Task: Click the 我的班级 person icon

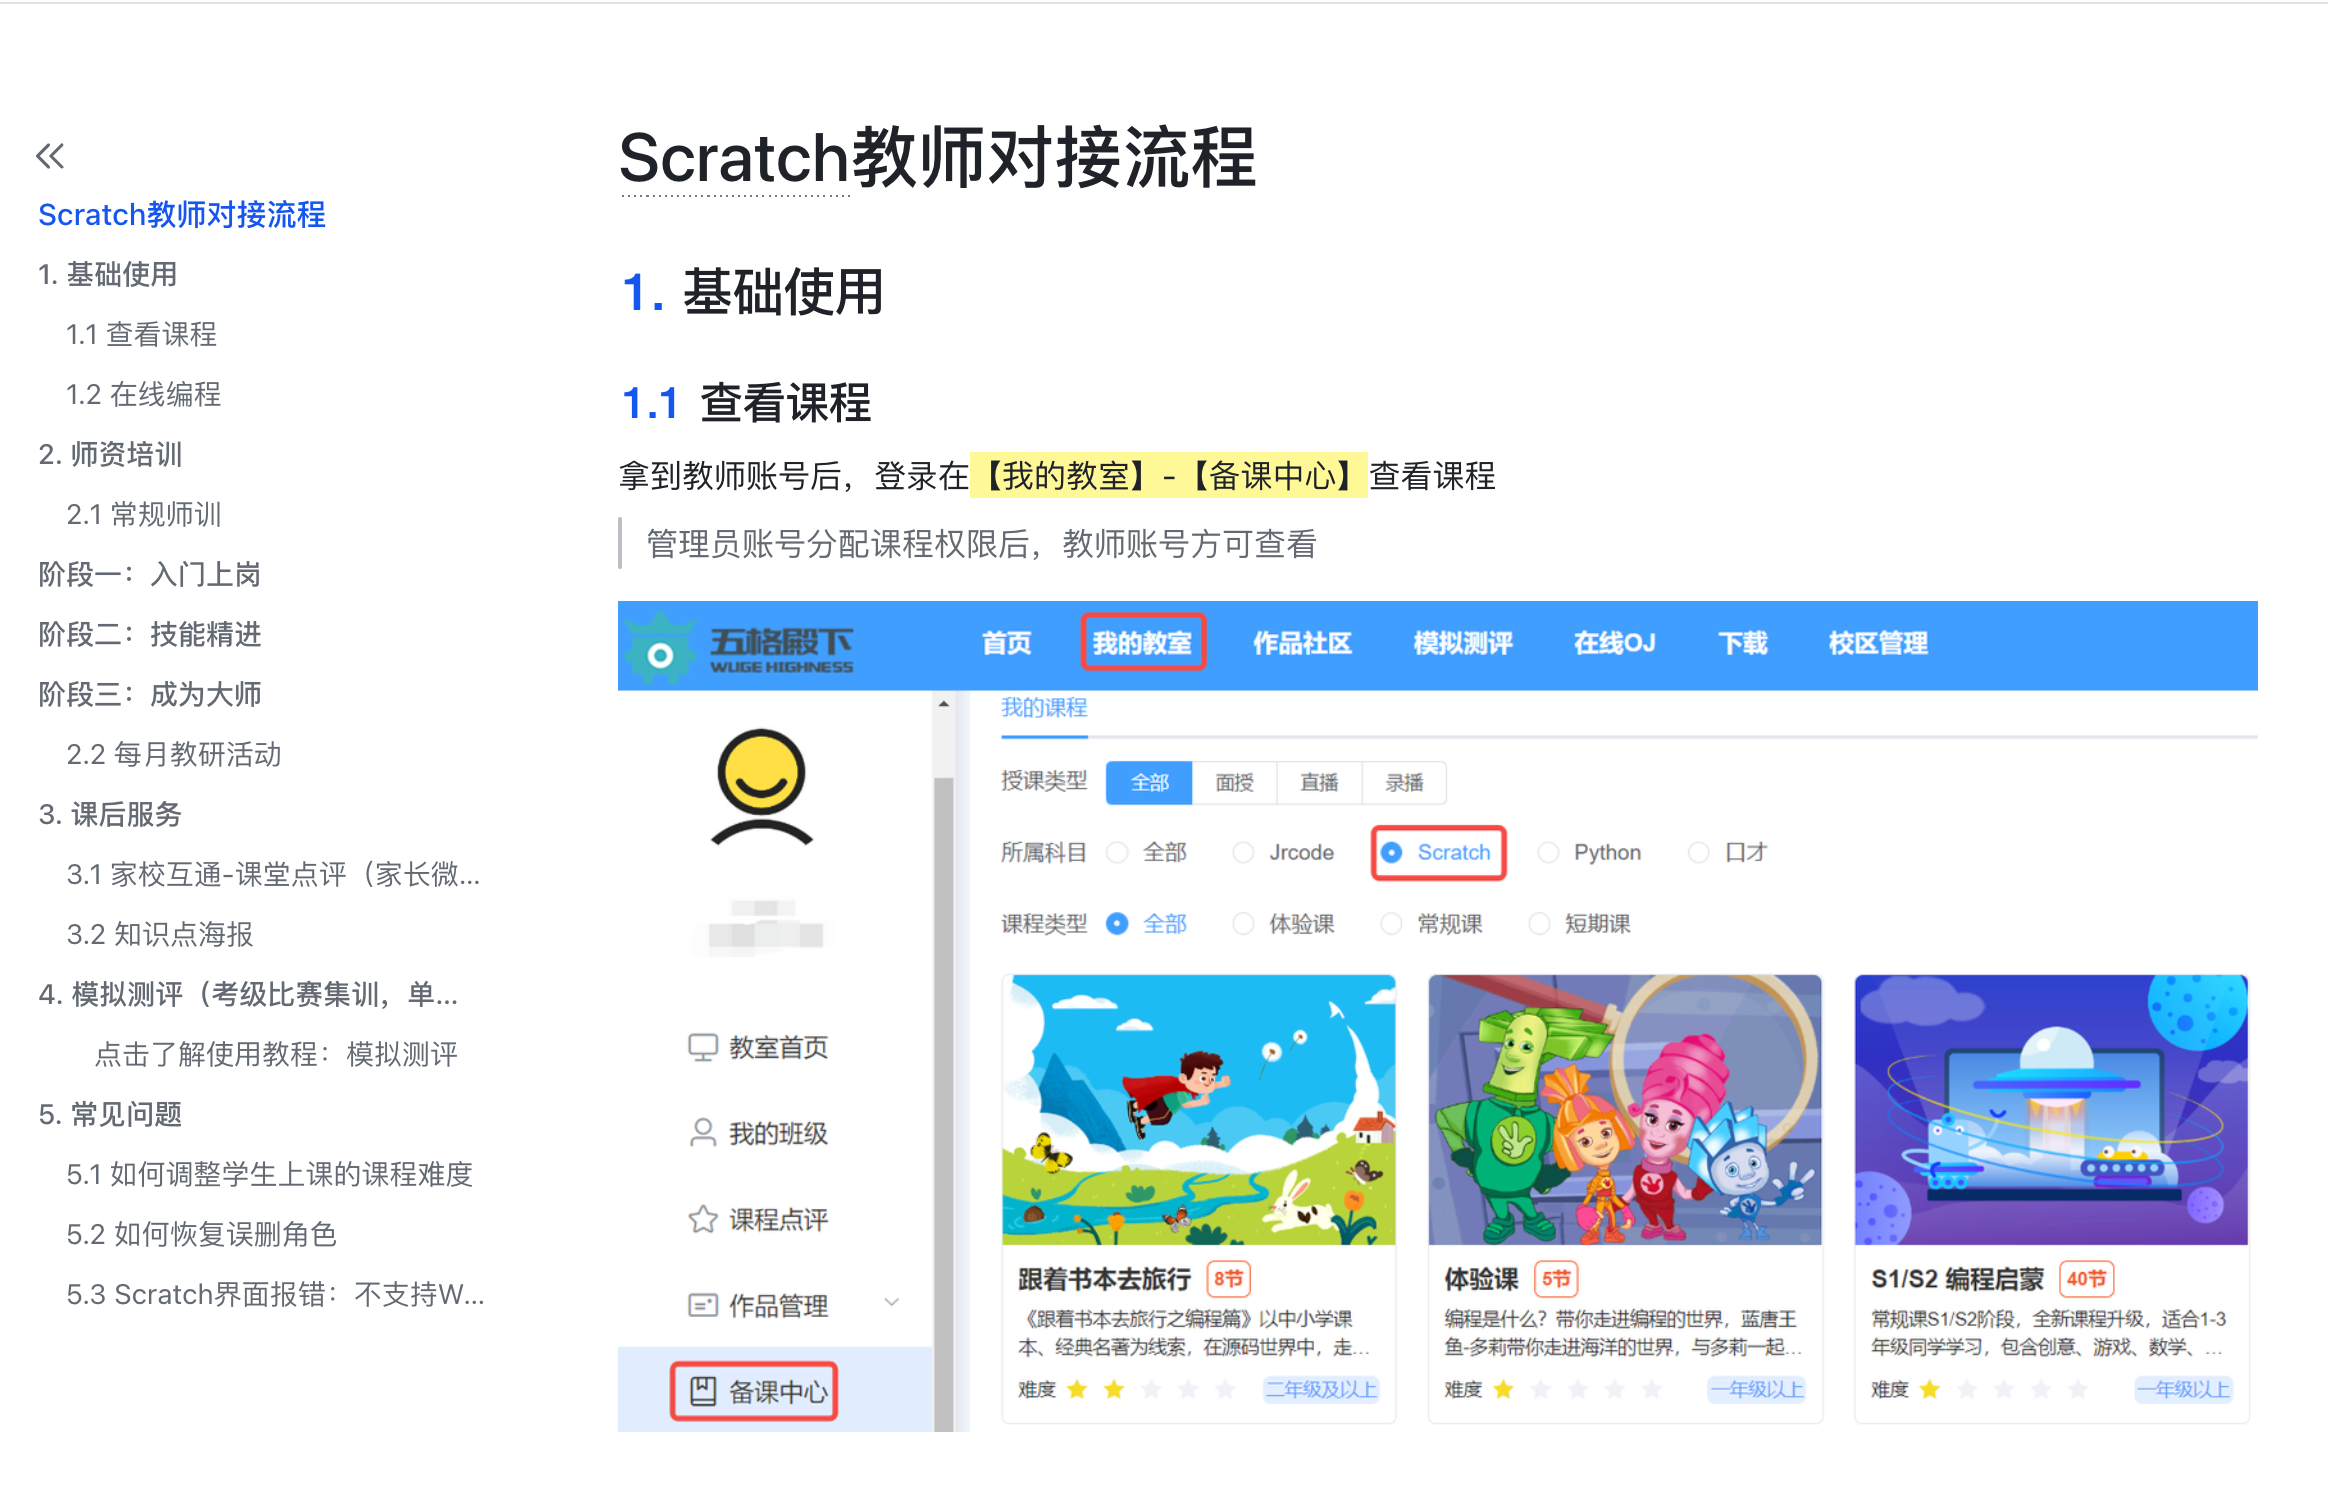Action: click(x=703, y=1133)
